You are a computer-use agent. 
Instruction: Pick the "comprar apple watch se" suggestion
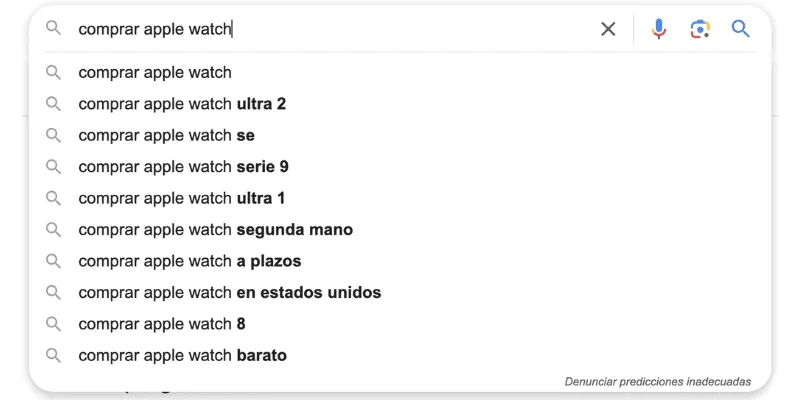[166, 135]
